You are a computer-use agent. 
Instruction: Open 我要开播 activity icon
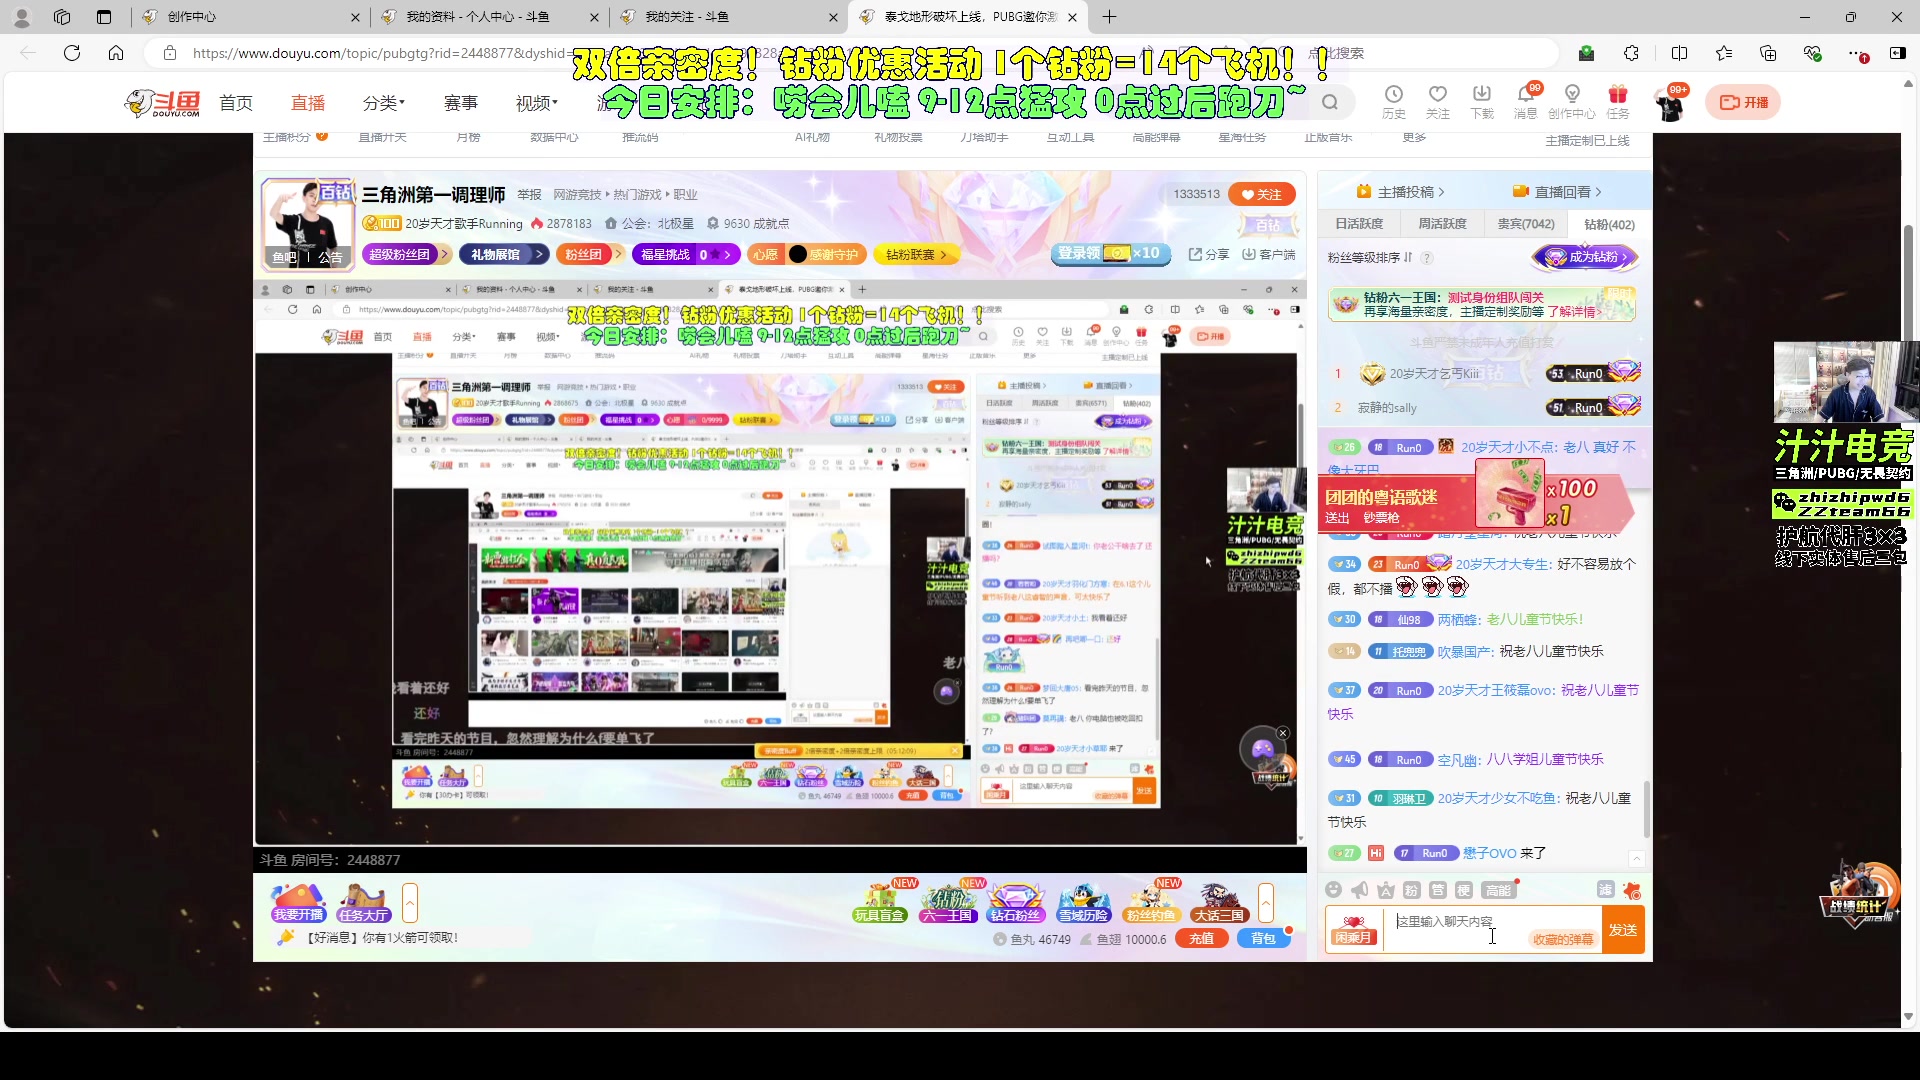[x=298, y=903]
